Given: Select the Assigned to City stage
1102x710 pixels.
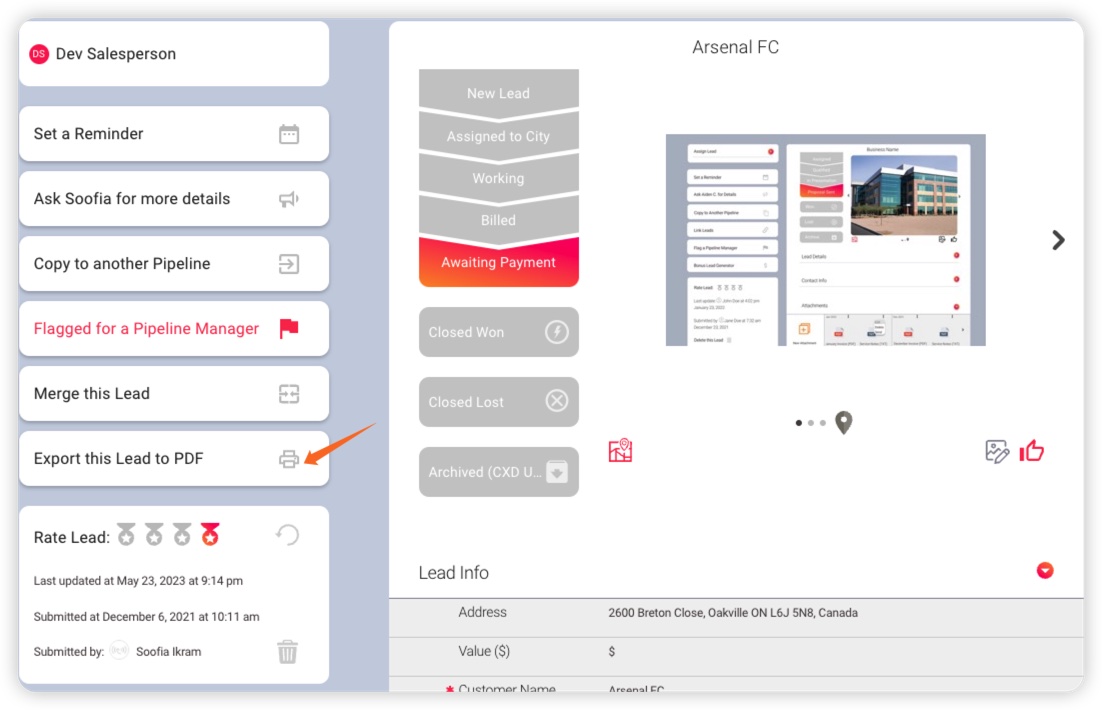Looking at the screenshot, I should tap(498, 136).
